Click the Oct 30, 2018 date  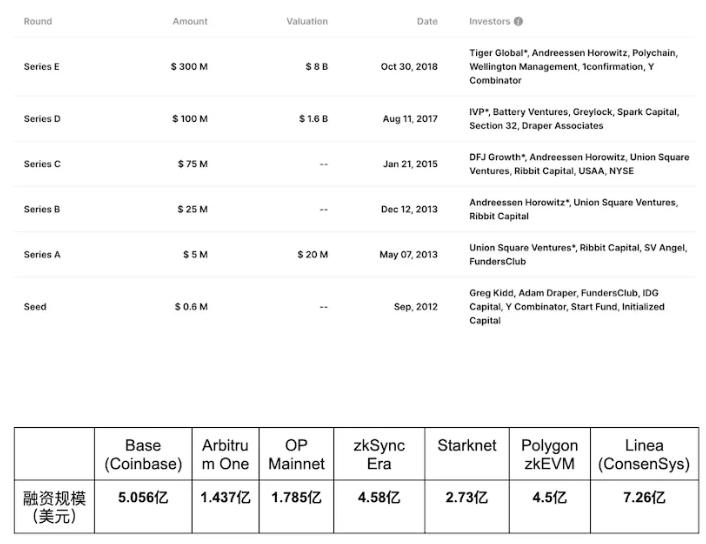pos(409,67)
